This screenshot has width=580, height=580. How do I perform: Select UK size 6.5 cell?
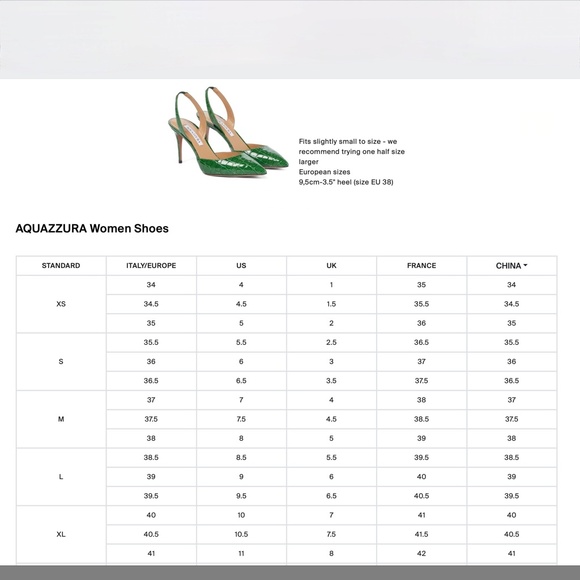pos(331,496)
